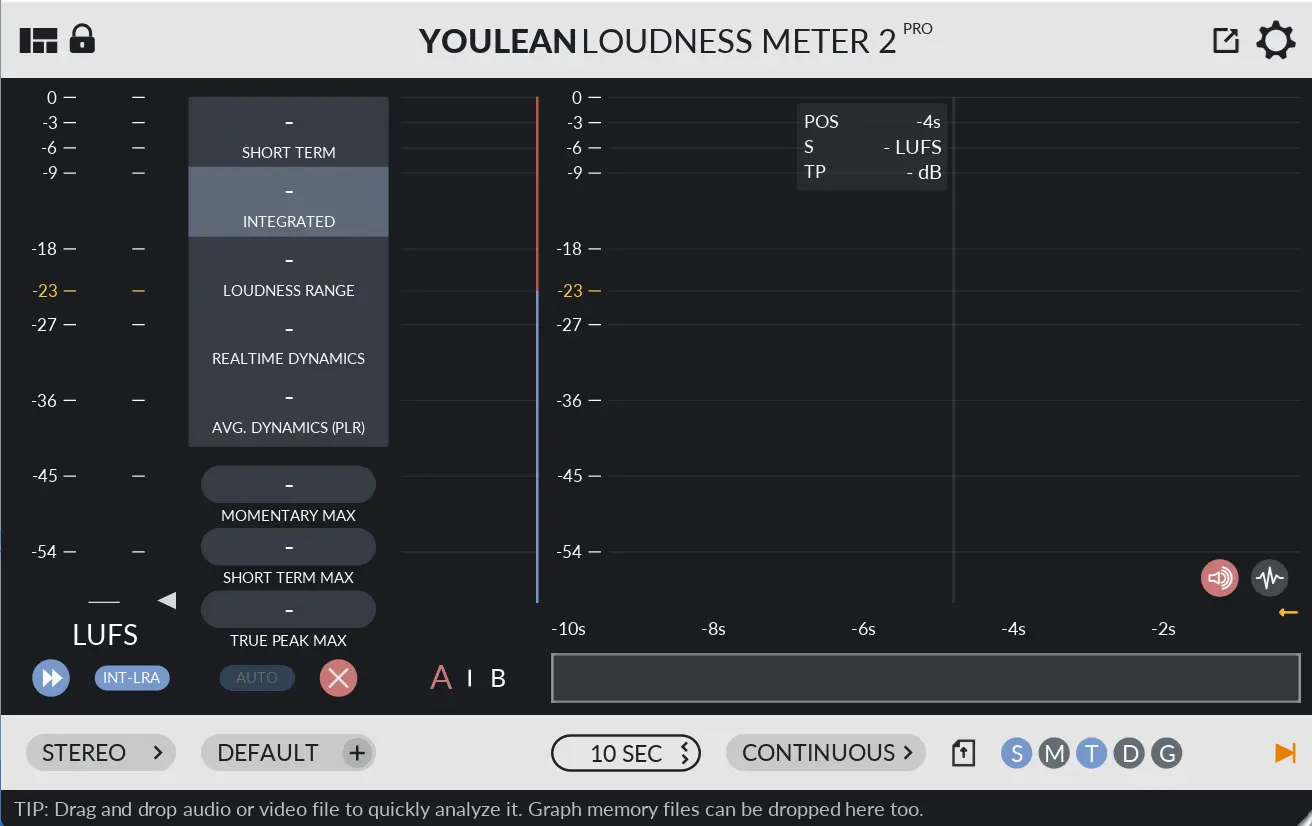This screenshot has height=826, width=1312.
Task: Open the export file icon
Action: pyautogui.click(x=962, y=753)
